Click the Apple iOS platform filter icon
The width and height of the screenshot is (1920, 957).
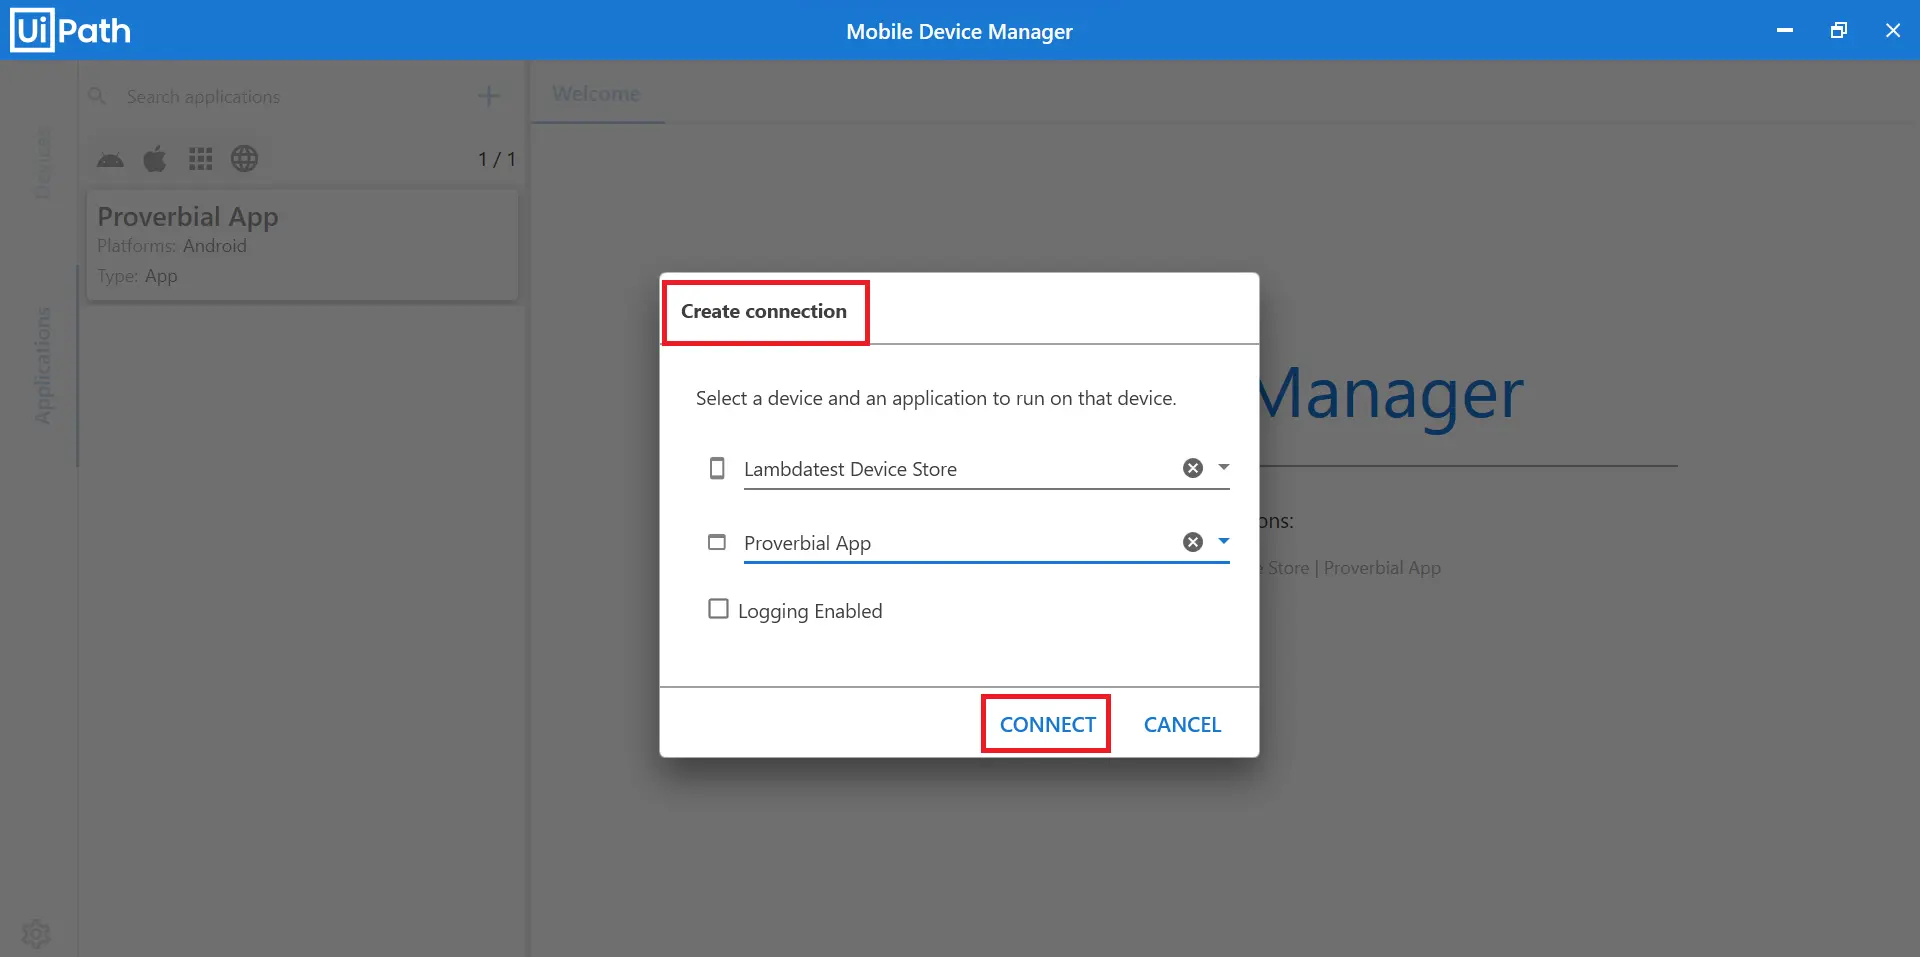[x=155, y=159]
